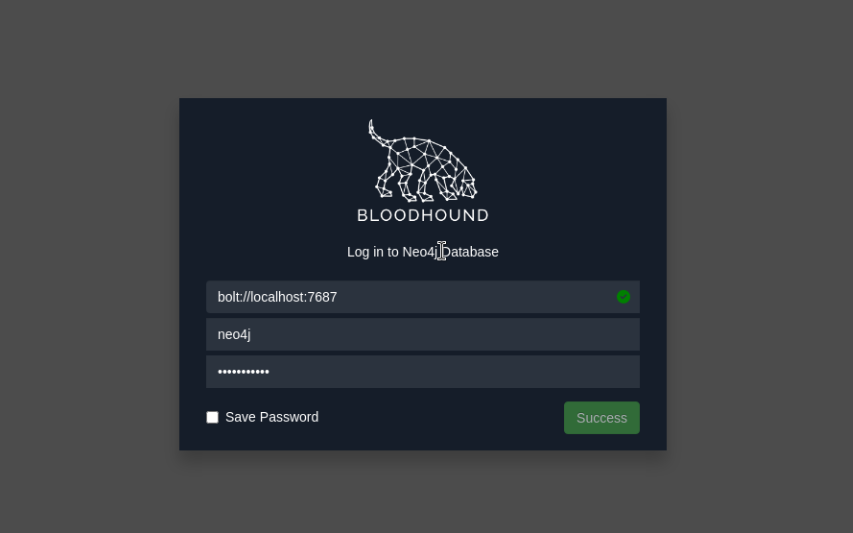Click the word "Database" in the heading
This screenshot has height=533, width=853.
pos(469,252)
